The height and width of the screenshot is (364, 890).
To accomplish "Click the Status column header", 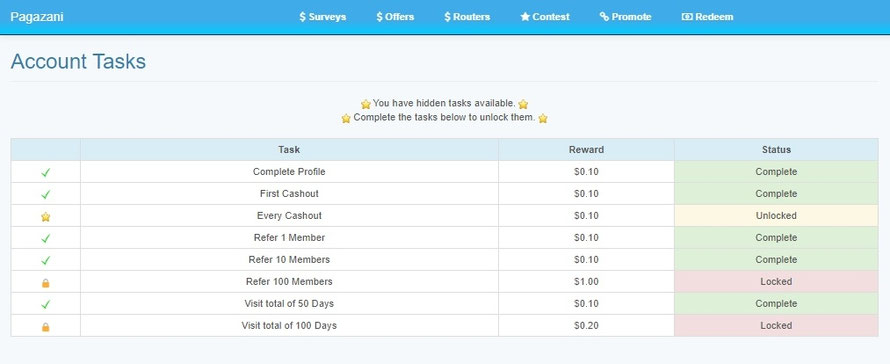I will 776,150.
